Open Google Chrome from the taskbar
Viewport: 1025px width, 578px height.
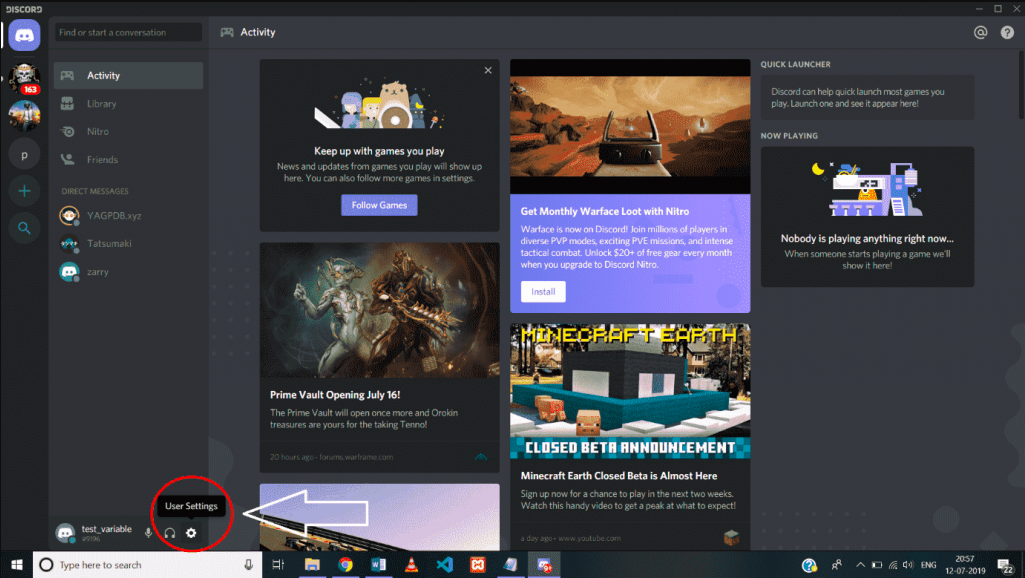[x=345, y=565]
